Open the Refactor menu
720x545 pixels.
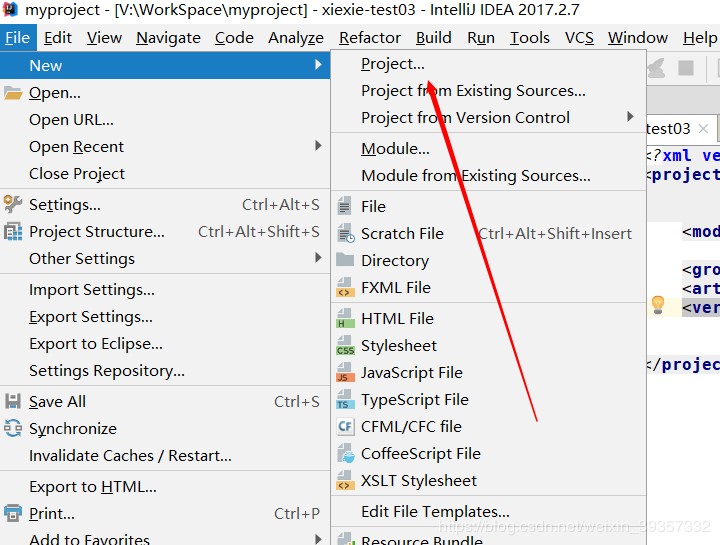(x=370, y=38)
